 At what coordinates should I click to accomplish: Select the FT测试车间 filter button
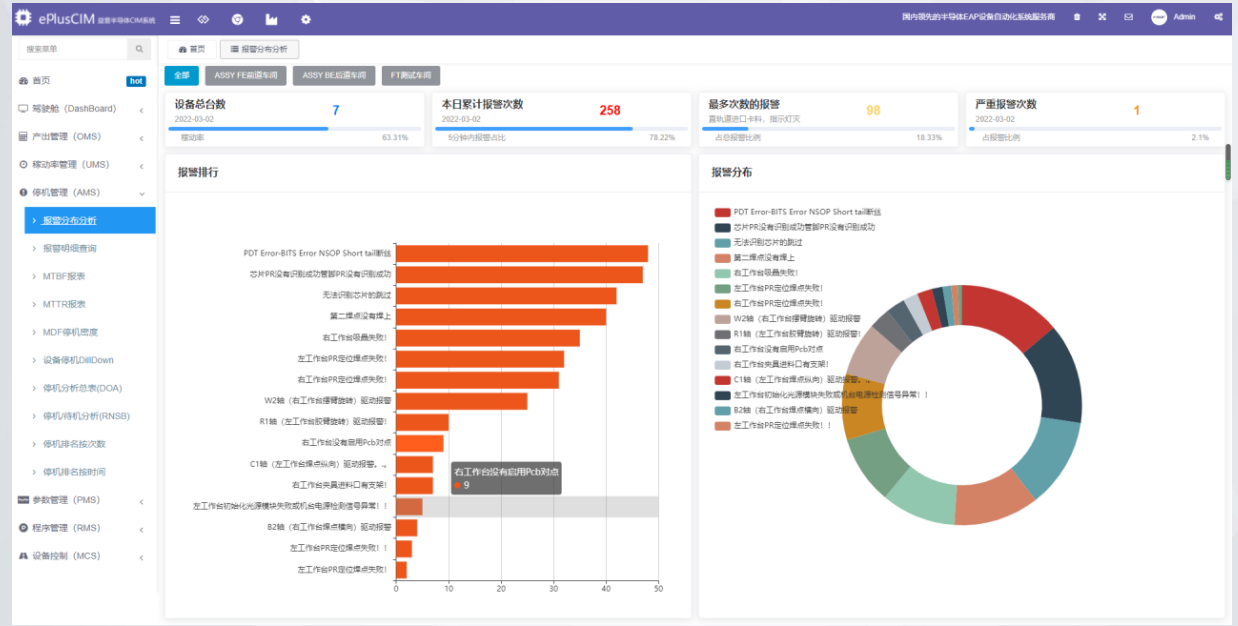pyautogui.click(x=410, y=75)
